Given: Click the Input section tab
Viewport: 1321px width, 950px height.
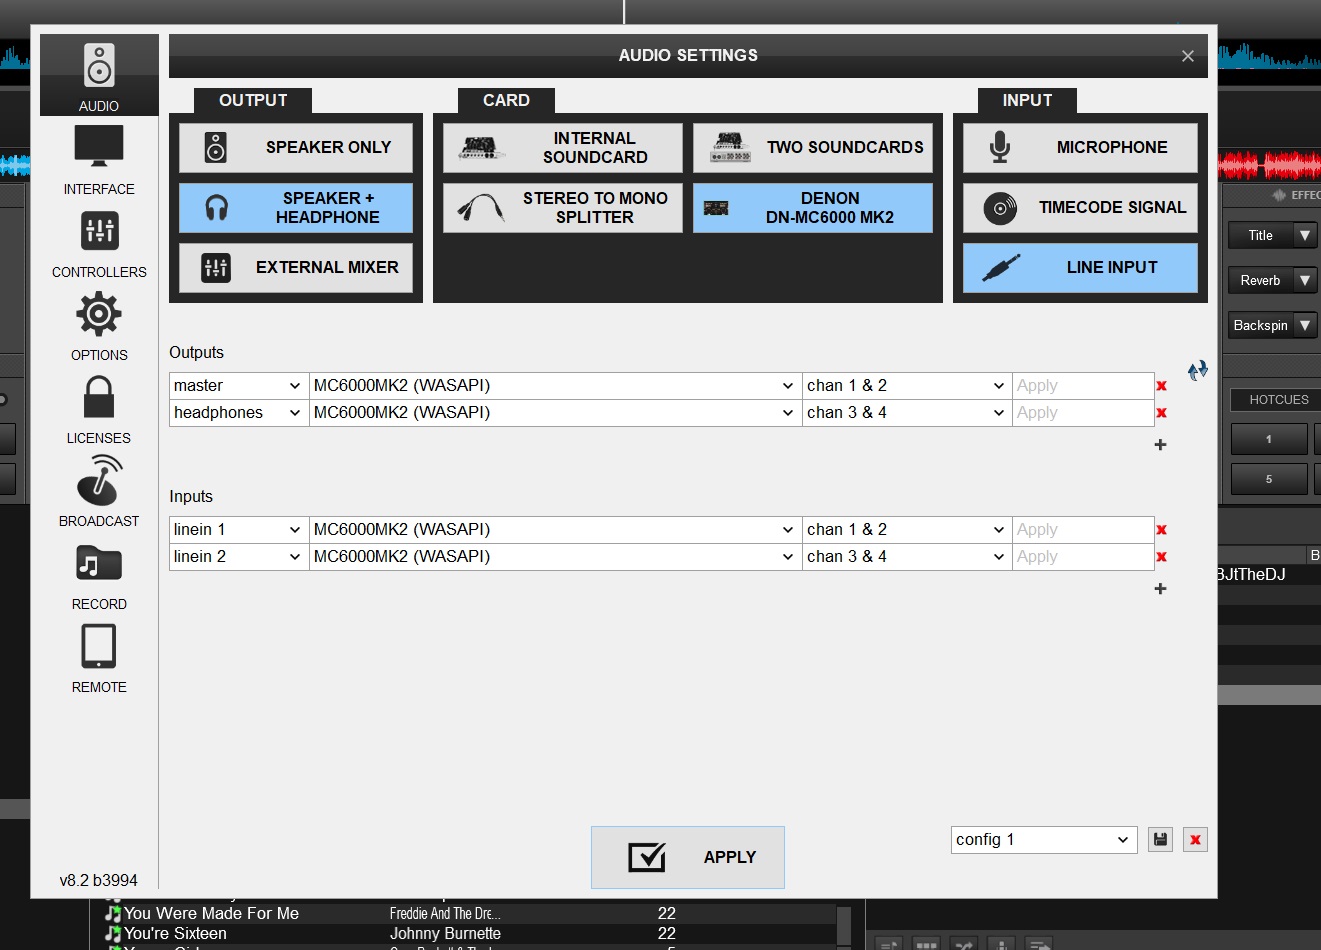Looking at the screenshot, I should coord(1027,101).
